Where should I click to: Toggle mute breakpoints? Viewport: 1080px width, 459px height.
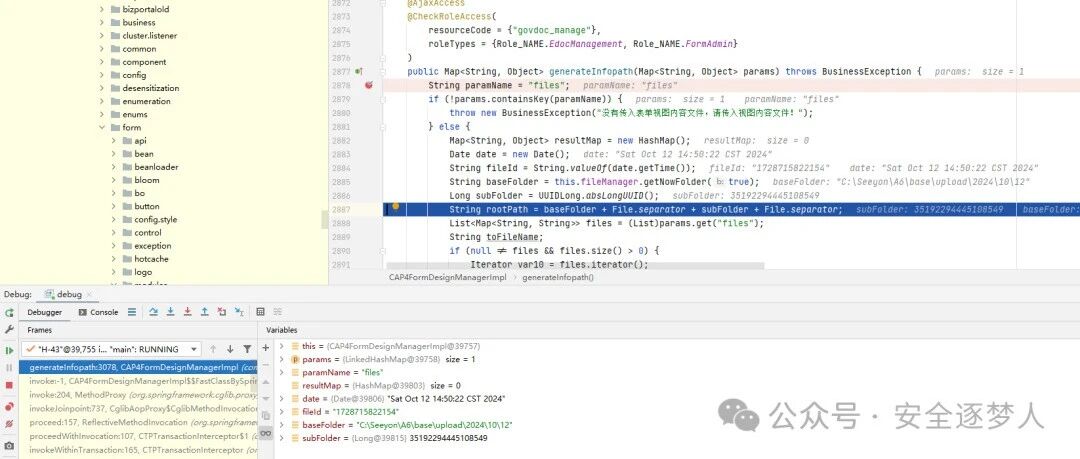[9, 425]
